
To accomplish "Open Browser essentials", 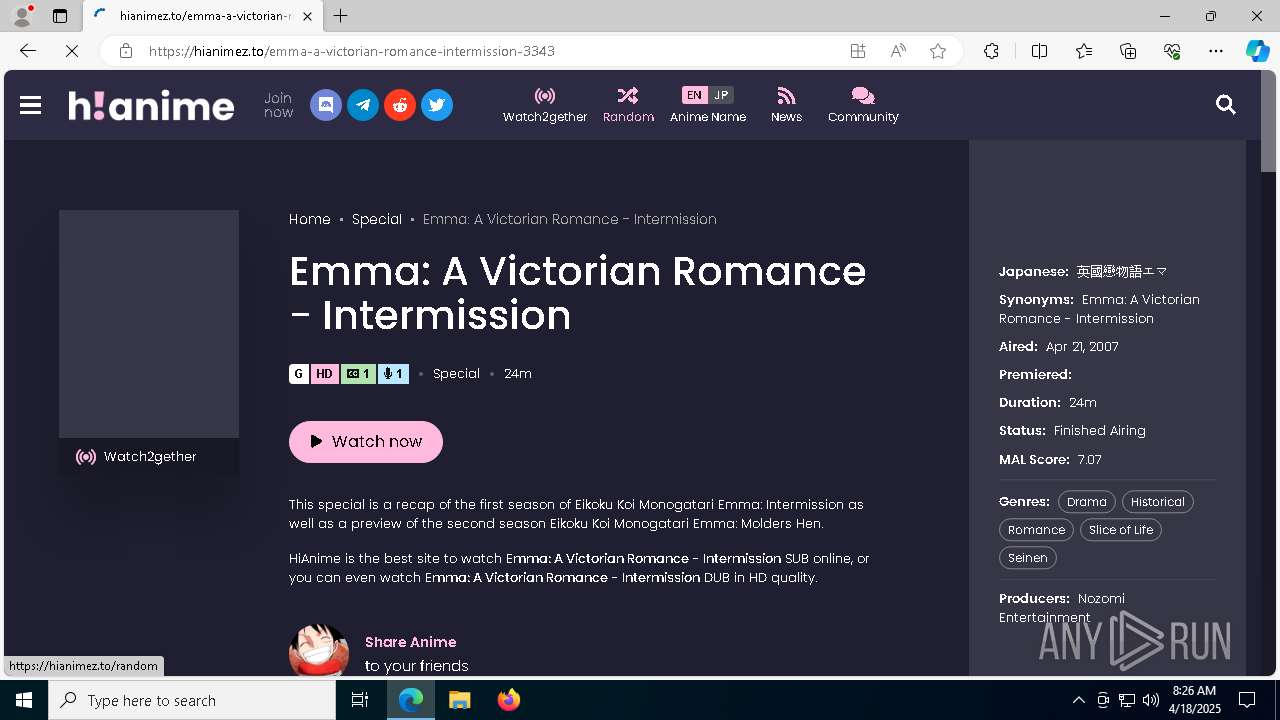I will click(x=1172, y=51).
